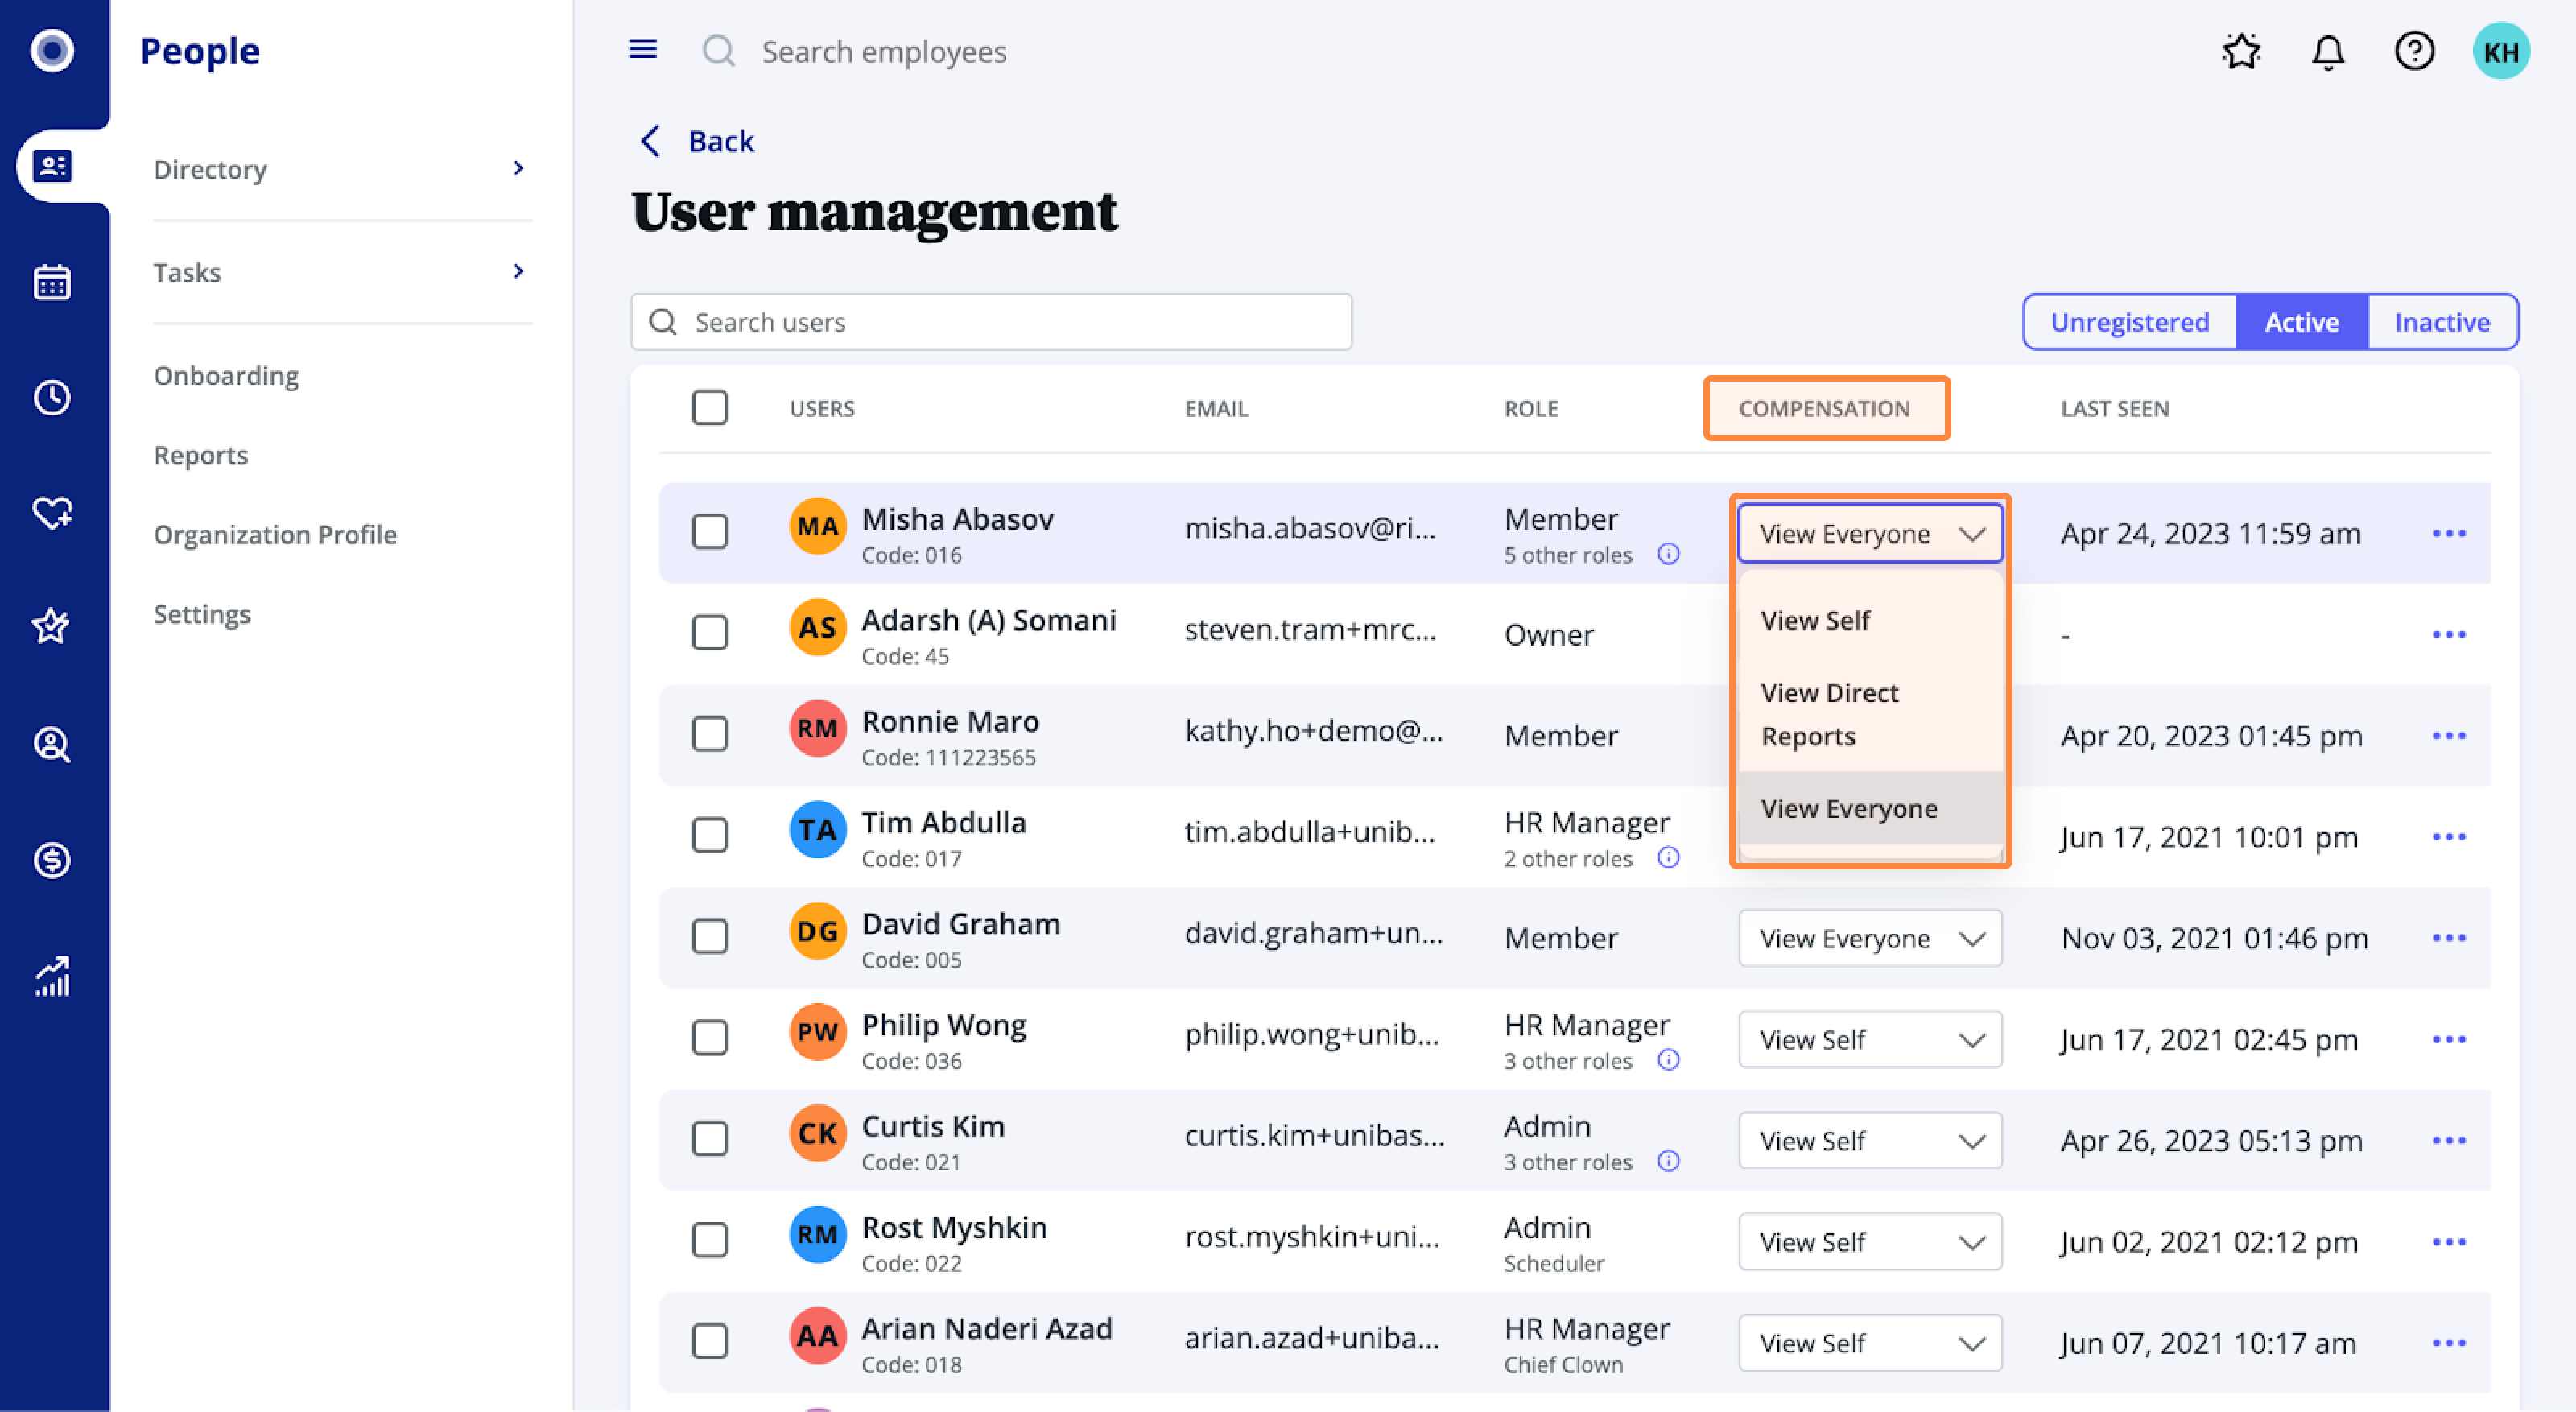Open the calendar icon in sidebar
2576x1412 pixels.
(52, 283)
